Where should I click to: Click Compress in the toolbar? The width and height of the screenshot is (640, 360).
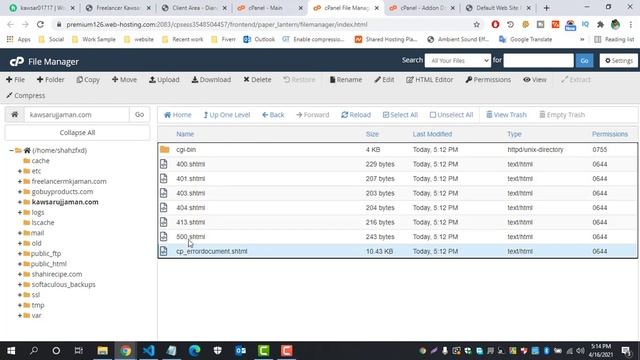(26, 96)
